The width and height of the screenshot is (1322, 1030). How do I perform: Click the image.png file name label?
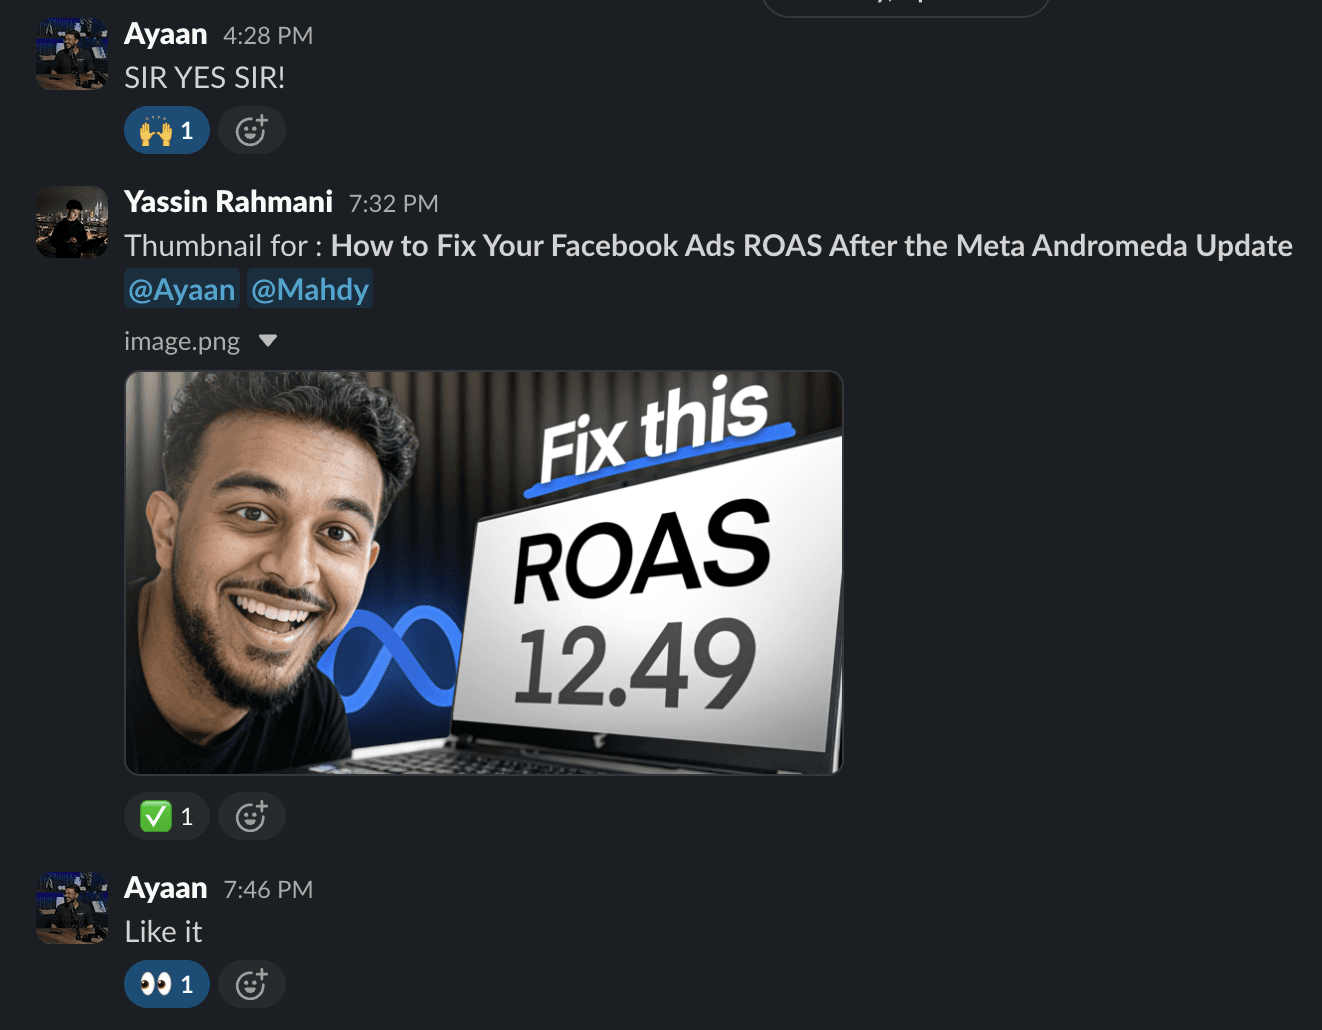click(x=182, y=342)
